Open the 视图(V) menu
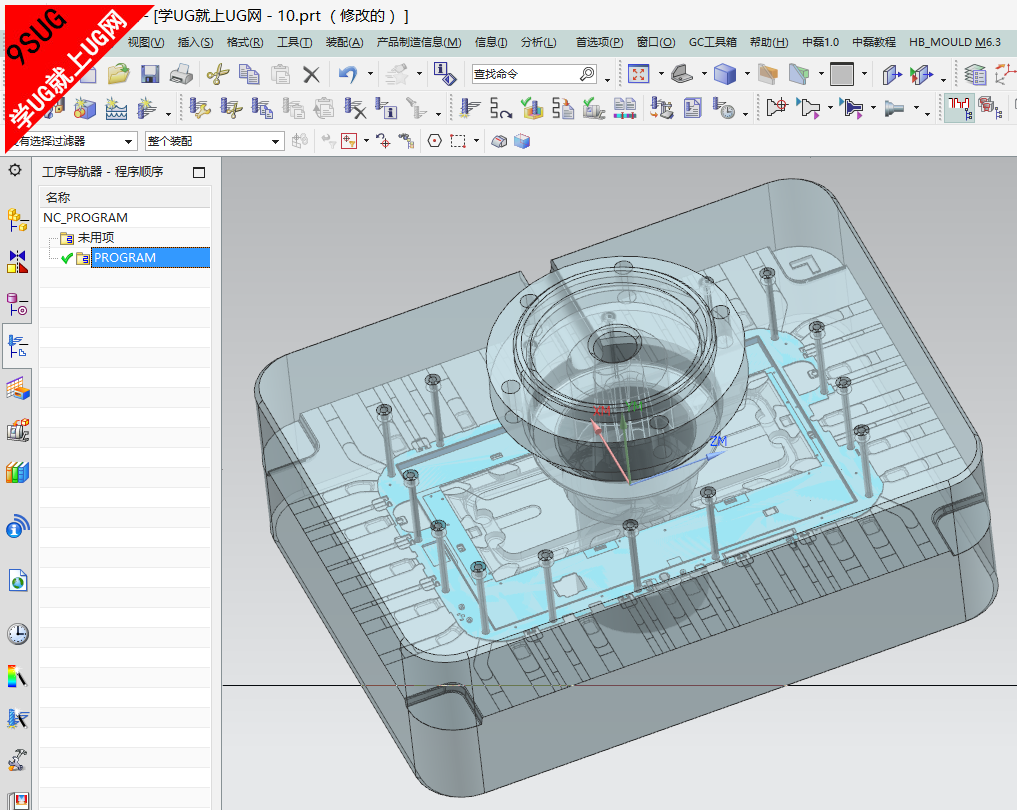The width and height of the screenshot is (1017, 810). [x=145, y=42]
